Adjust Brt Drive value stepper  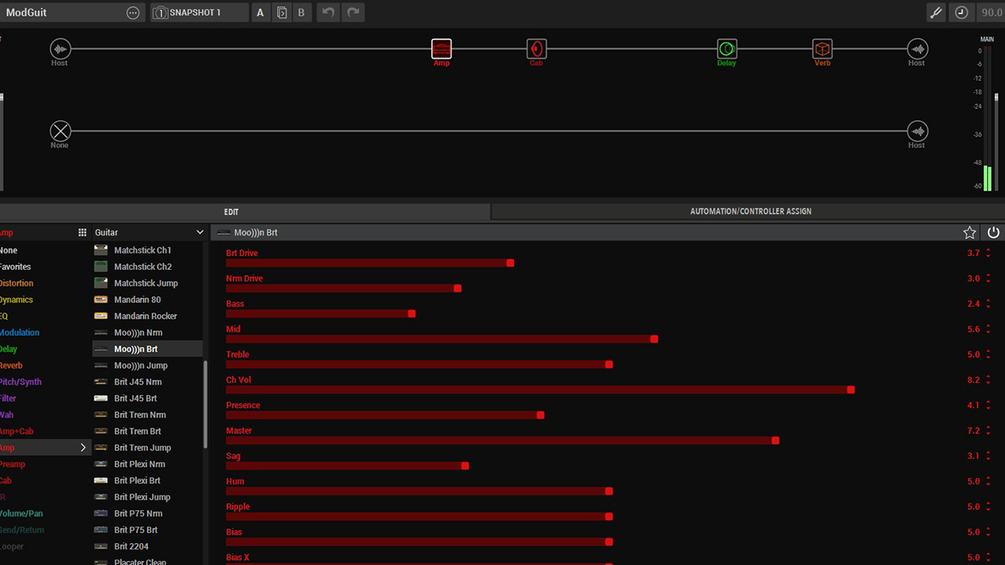988,253
